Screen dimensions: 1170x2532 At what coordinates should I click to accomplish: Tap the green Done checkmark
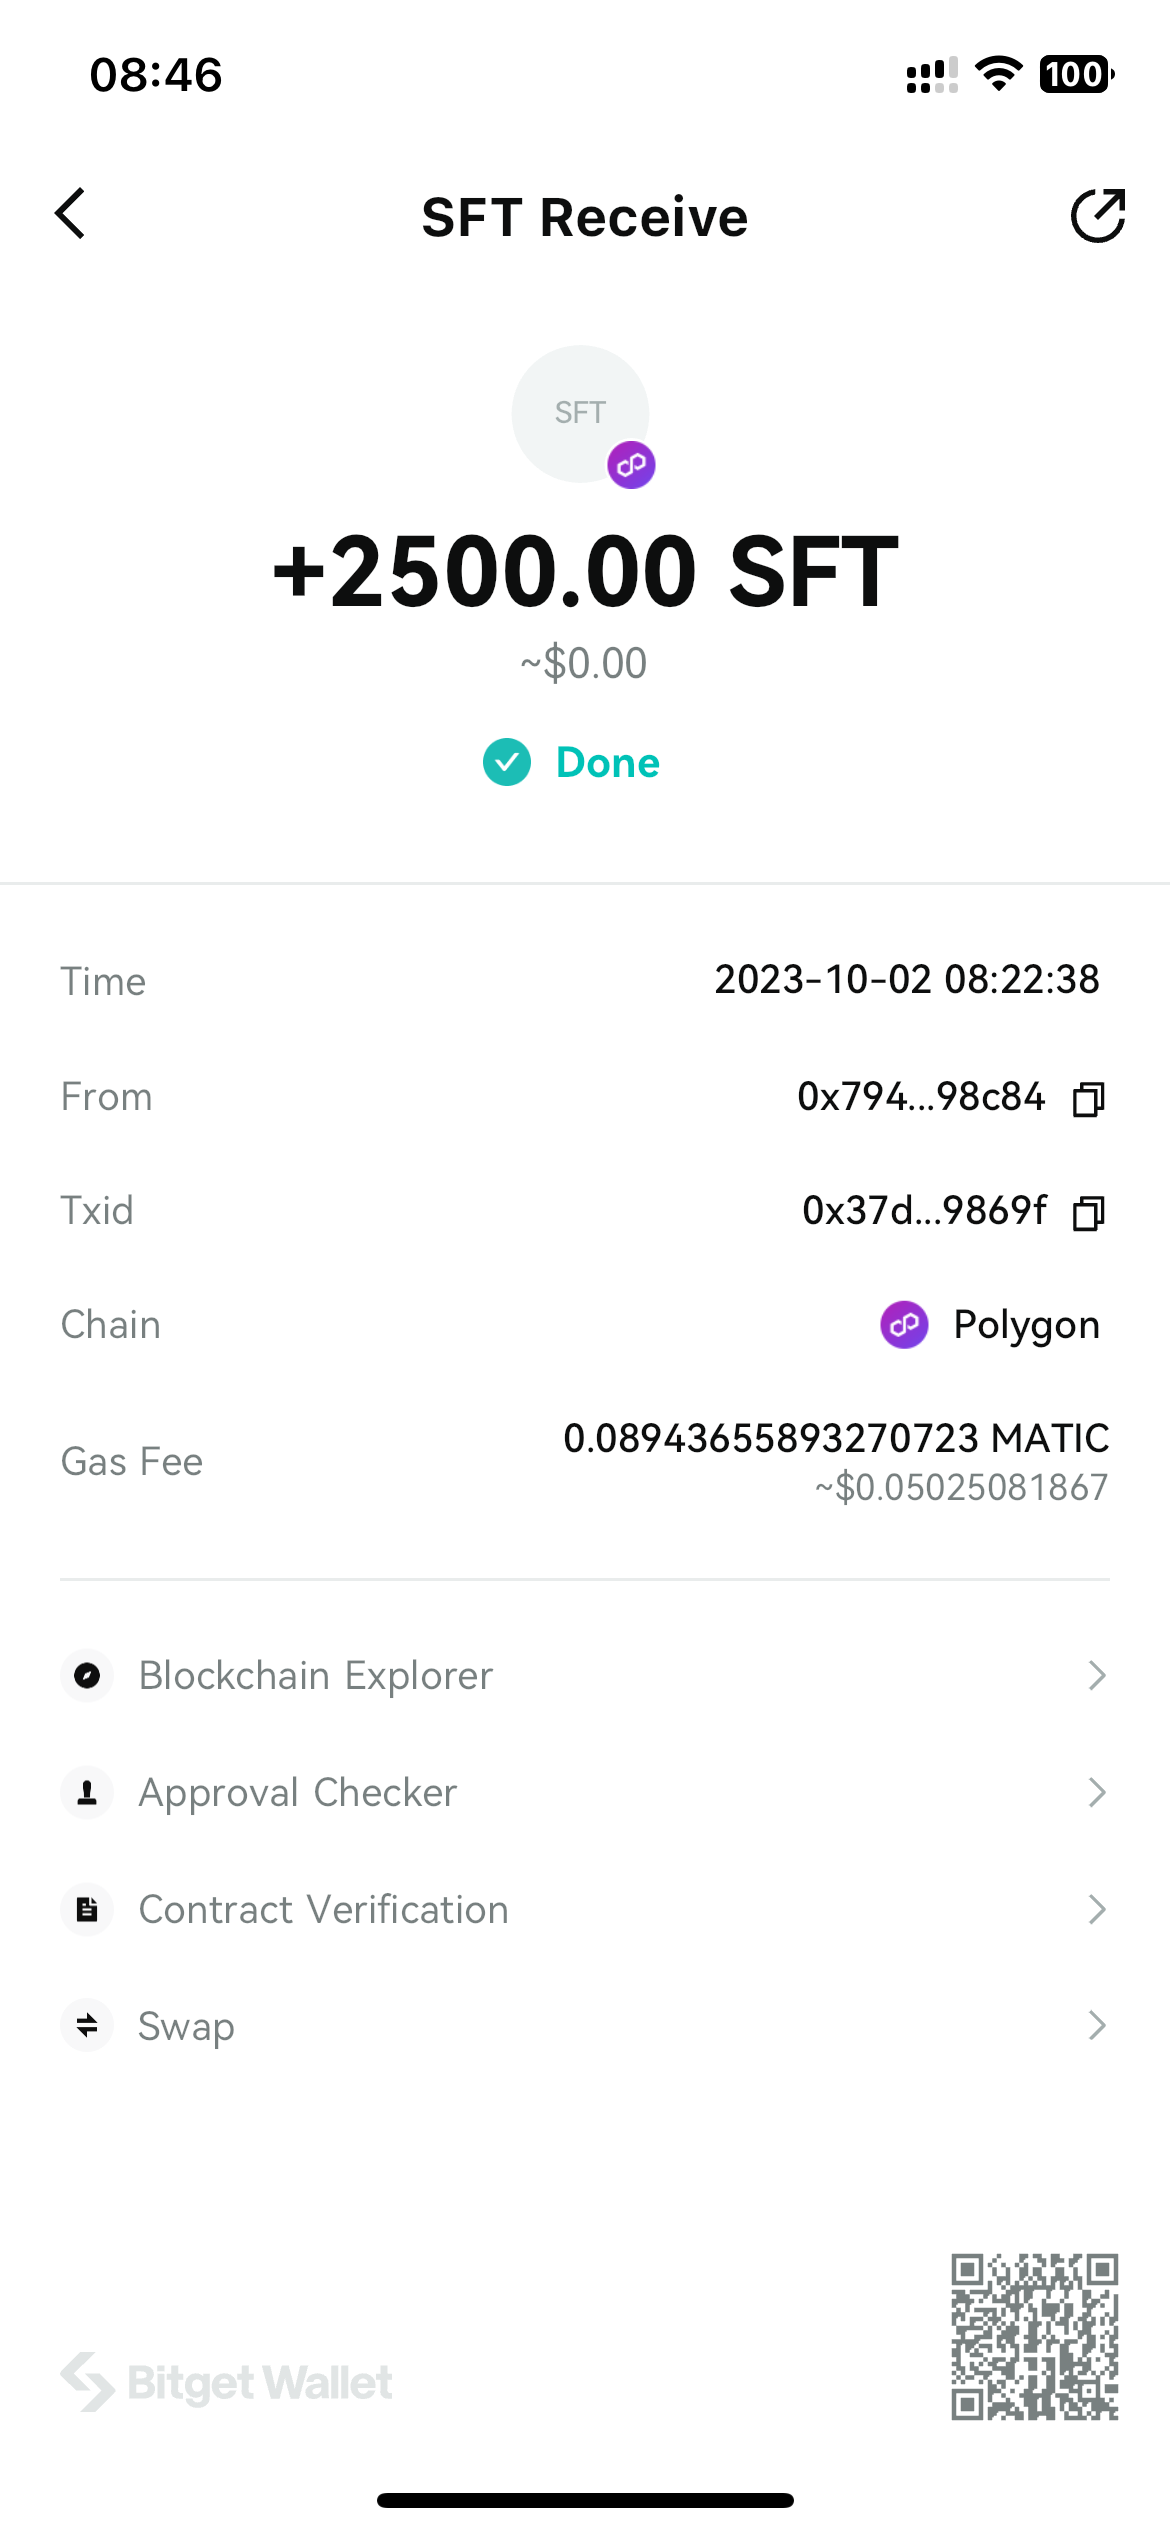coord(507,763)
